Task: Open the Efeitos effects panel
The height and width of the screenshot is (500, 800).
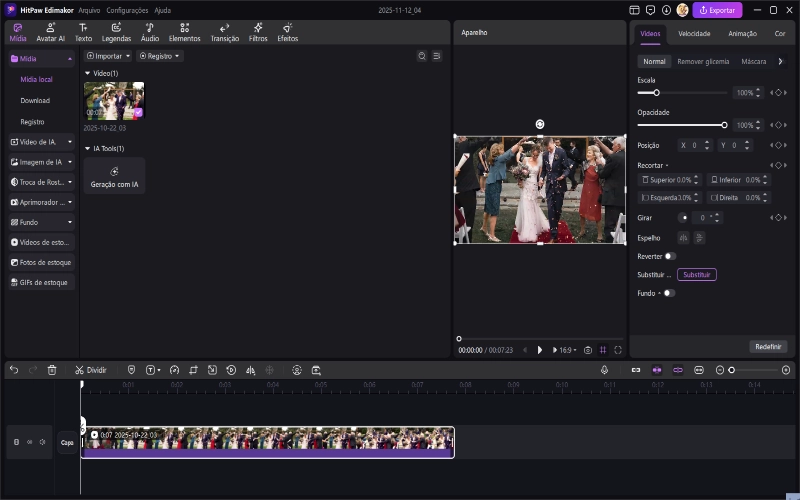Action: coord(287,32)
